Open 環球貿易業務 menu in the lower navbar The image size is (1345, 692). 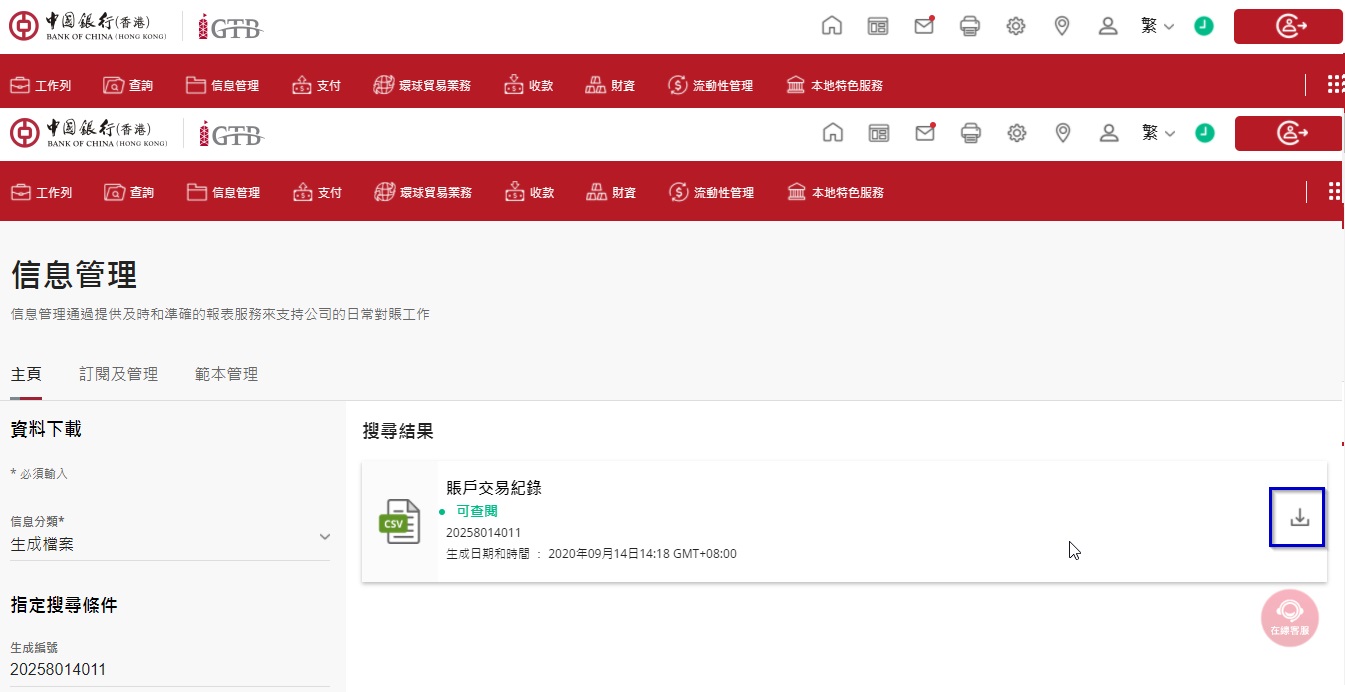pos(423,193)
